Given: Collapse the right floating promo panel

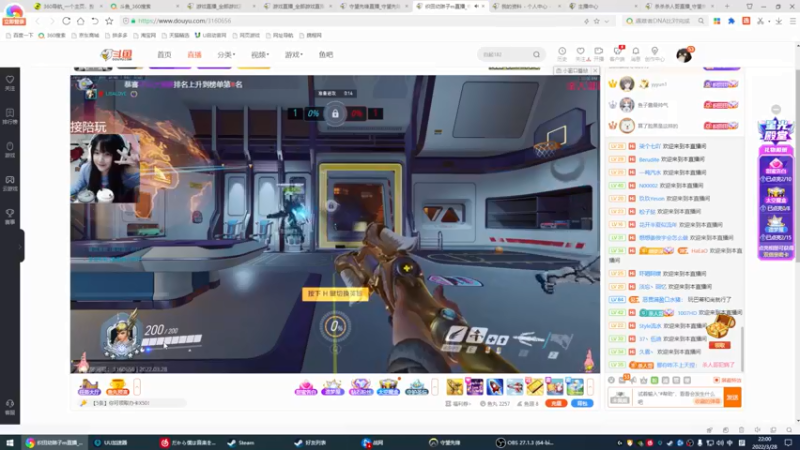Looking at the screenshot, I should pyautogui.click(x=776, y=109).
